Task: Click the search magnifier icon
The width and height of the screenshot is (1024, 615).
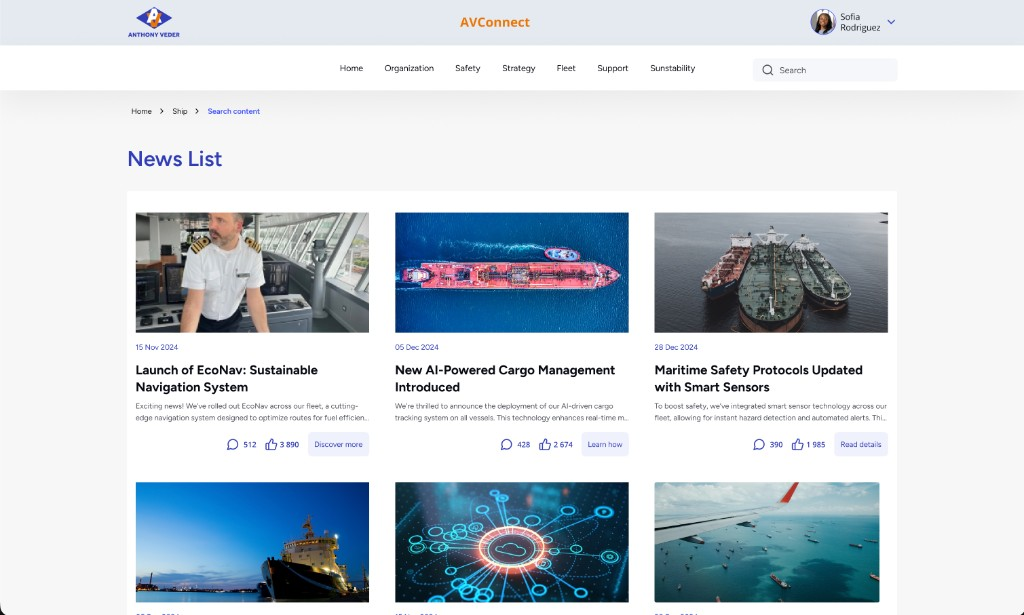Action: [767, 70]
